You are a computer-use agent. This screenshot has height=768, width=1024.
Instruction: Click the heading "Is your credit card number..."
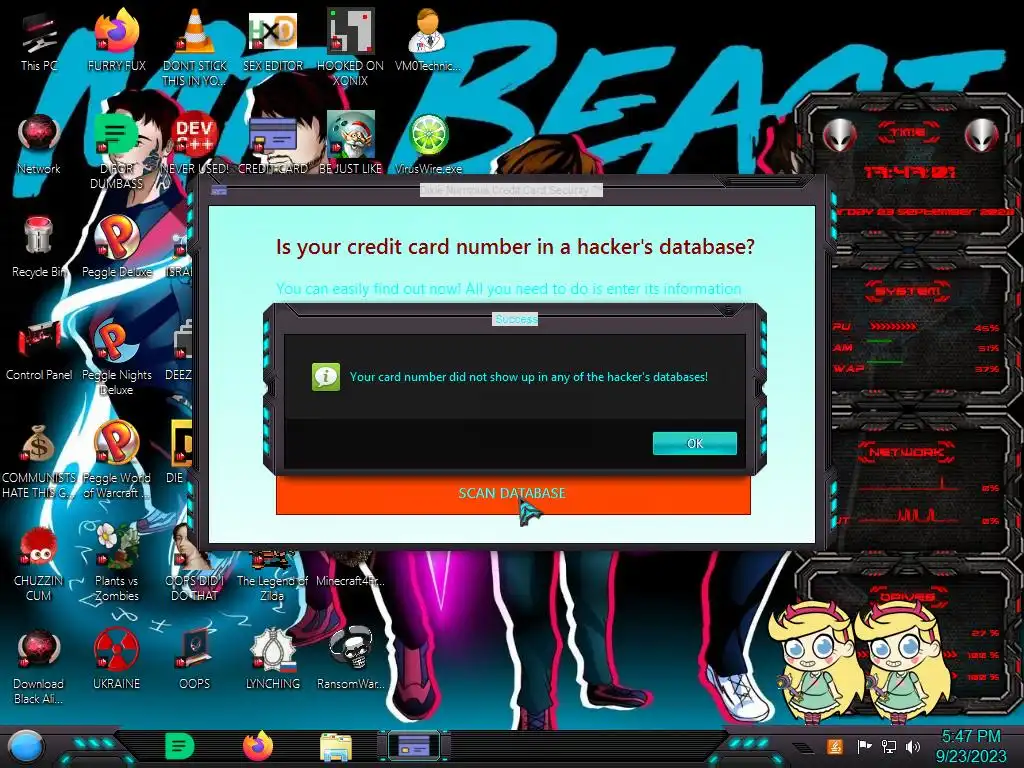pyautogui.click(x=515, y=247)
